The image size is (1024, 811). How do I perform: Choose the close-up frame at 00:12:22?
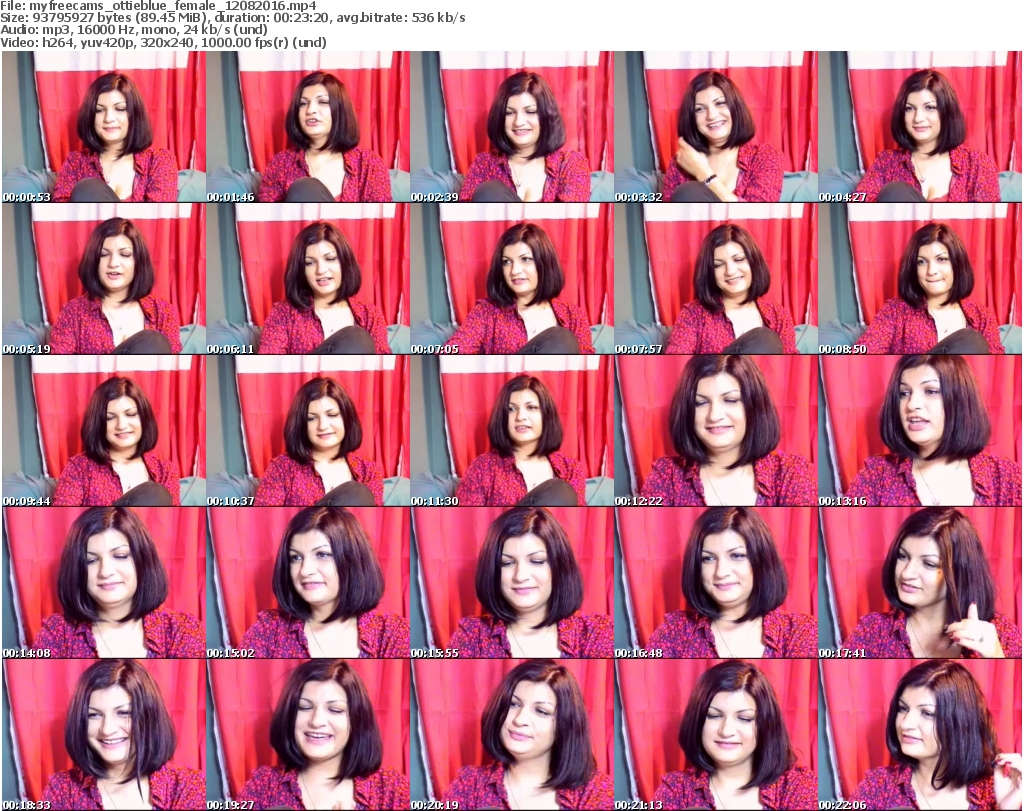tap(716, 431)
